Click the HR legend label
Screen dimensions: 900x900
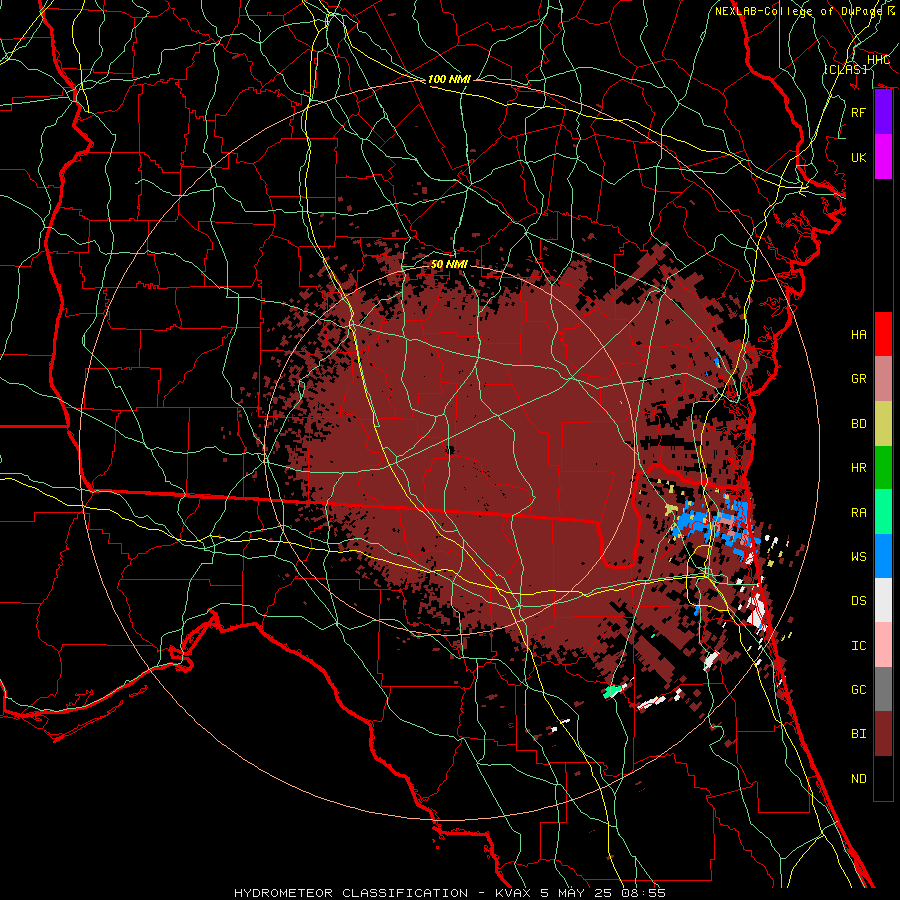pyautogui.click(x=858, y=468)
